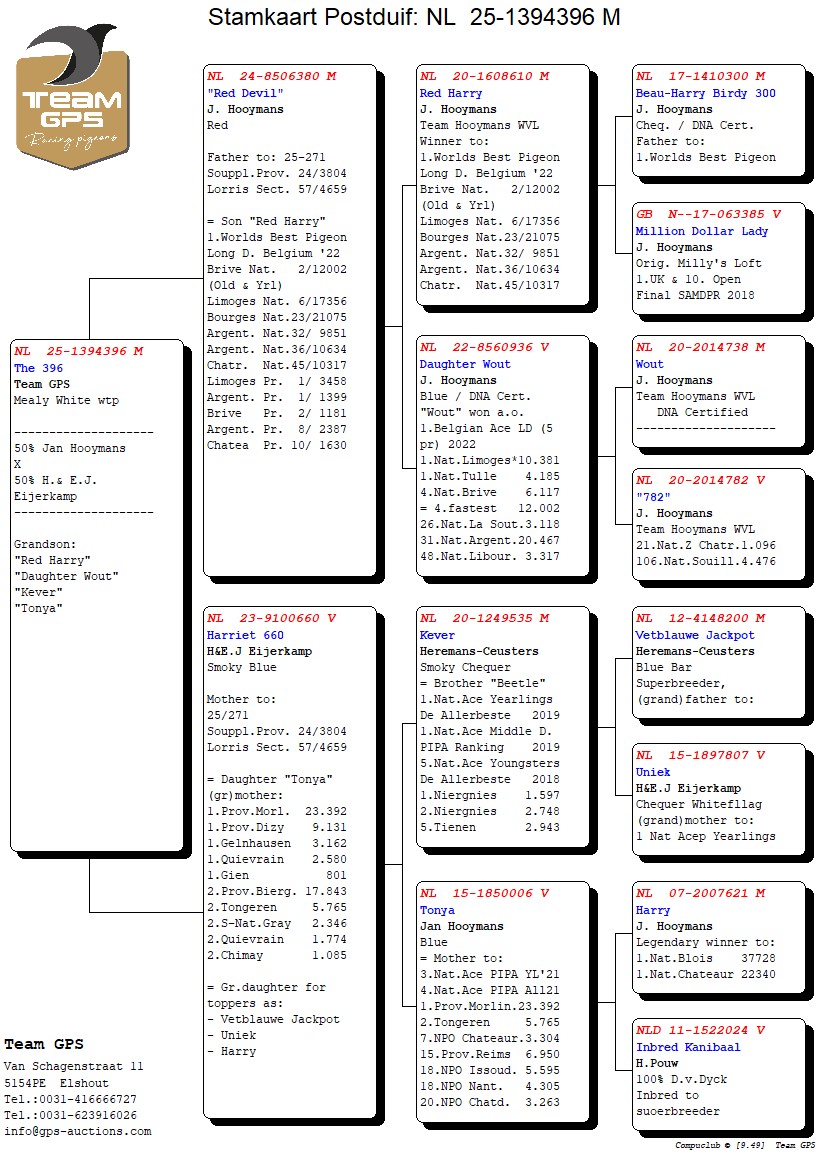Click the Compuclub copyright footer text
This screenshot has height=1172, width=816.
pyautogui.click(x=744, y=1145)
